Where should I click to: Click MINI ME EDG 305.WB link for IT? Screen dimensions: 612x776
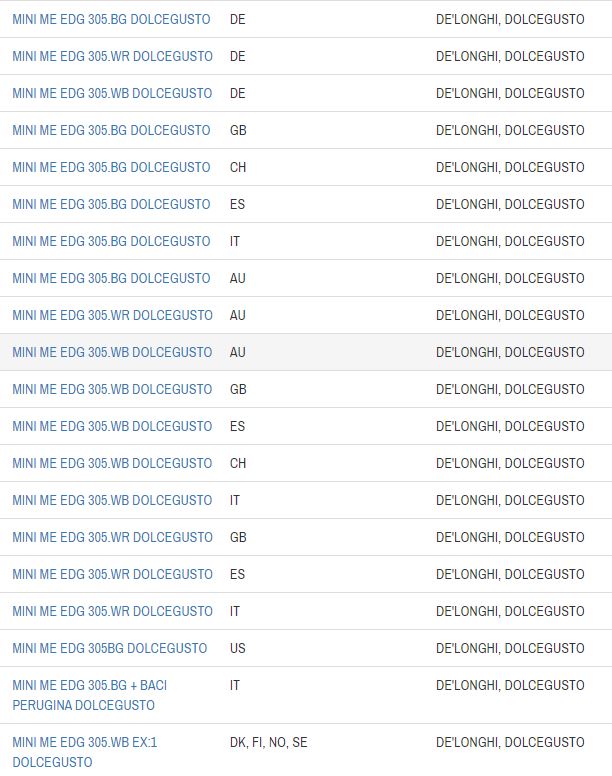click(112, 500)
